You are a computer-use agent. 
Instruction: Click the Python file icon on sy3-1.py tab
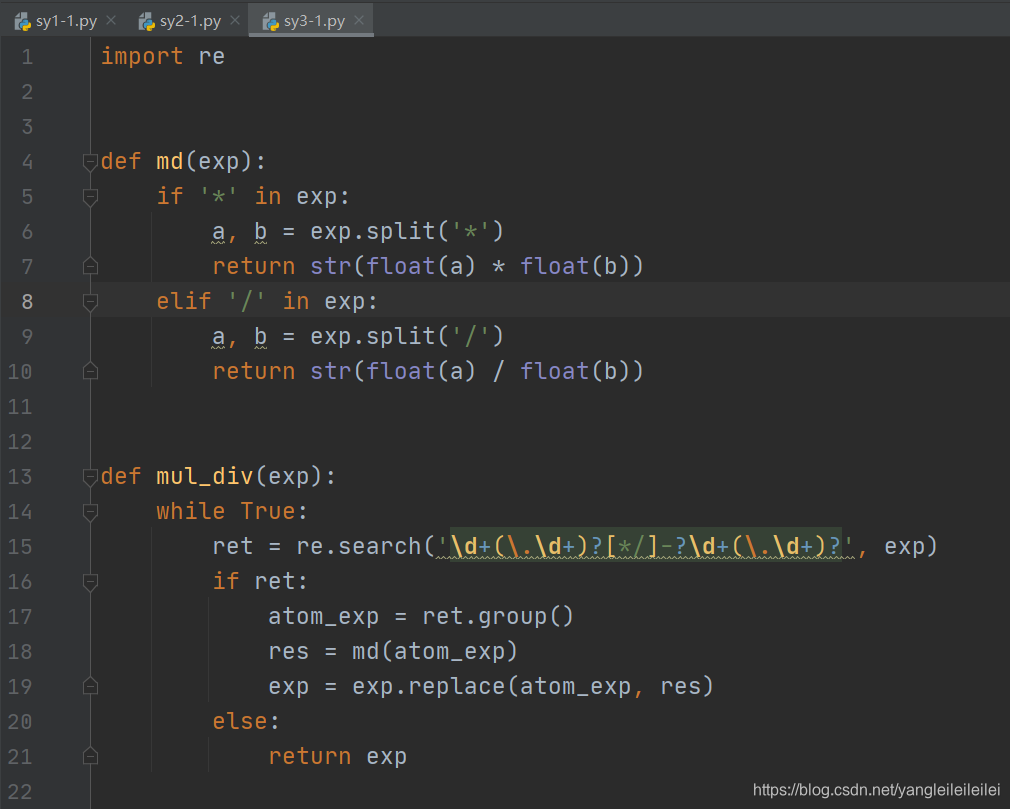click(271, 22)
